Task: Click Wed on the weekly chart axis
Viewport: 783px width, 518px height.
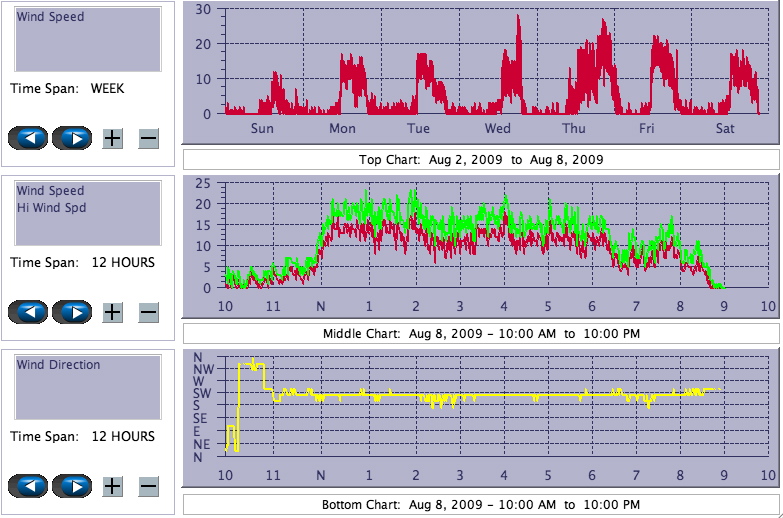Action: pyautogui.click(x=497, y=129)
